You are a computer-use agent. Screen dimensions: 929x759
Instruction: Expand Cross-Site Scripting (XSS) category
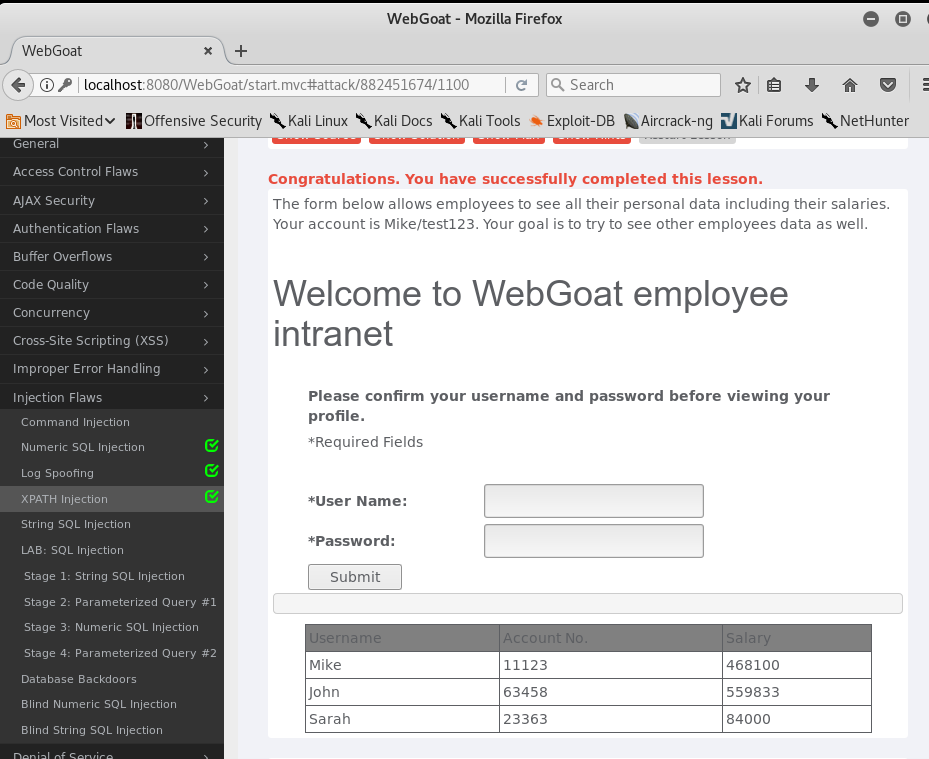pos(112,341)
